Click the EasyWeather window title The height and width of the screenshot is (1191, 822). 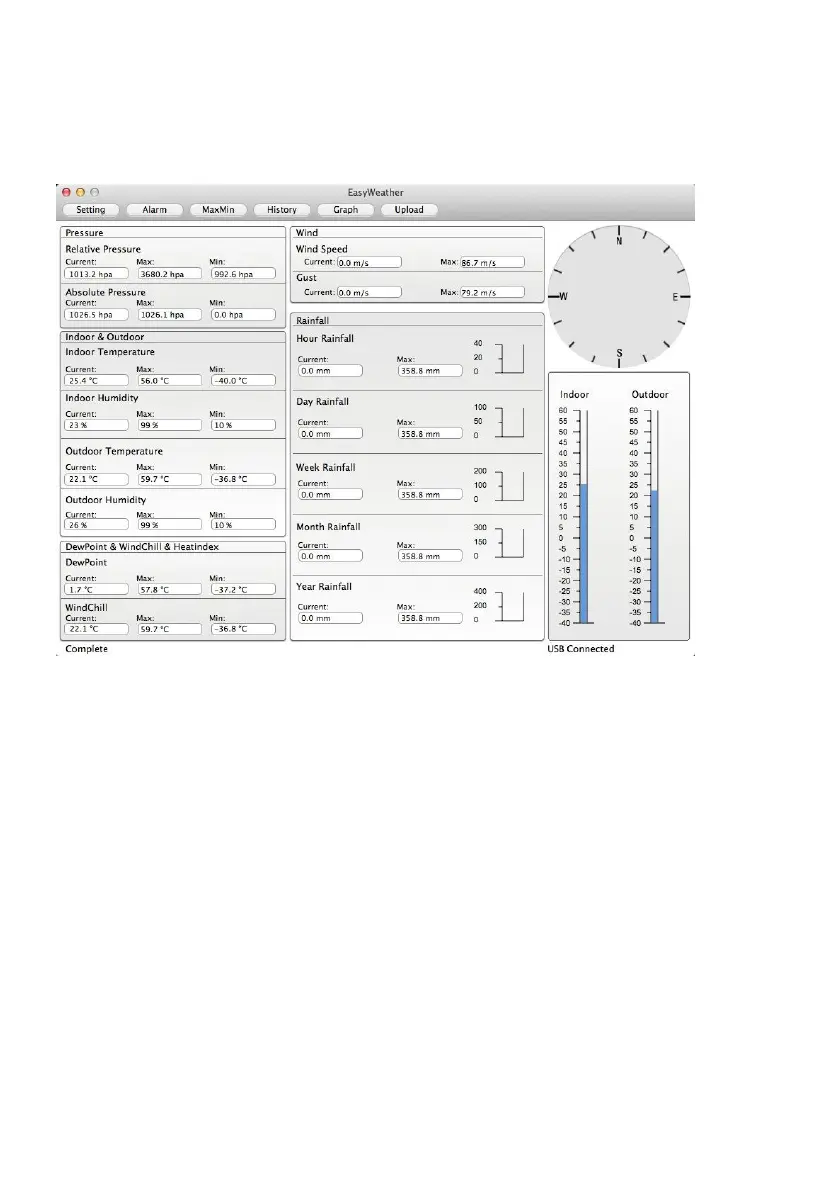[x=375, y=192]
